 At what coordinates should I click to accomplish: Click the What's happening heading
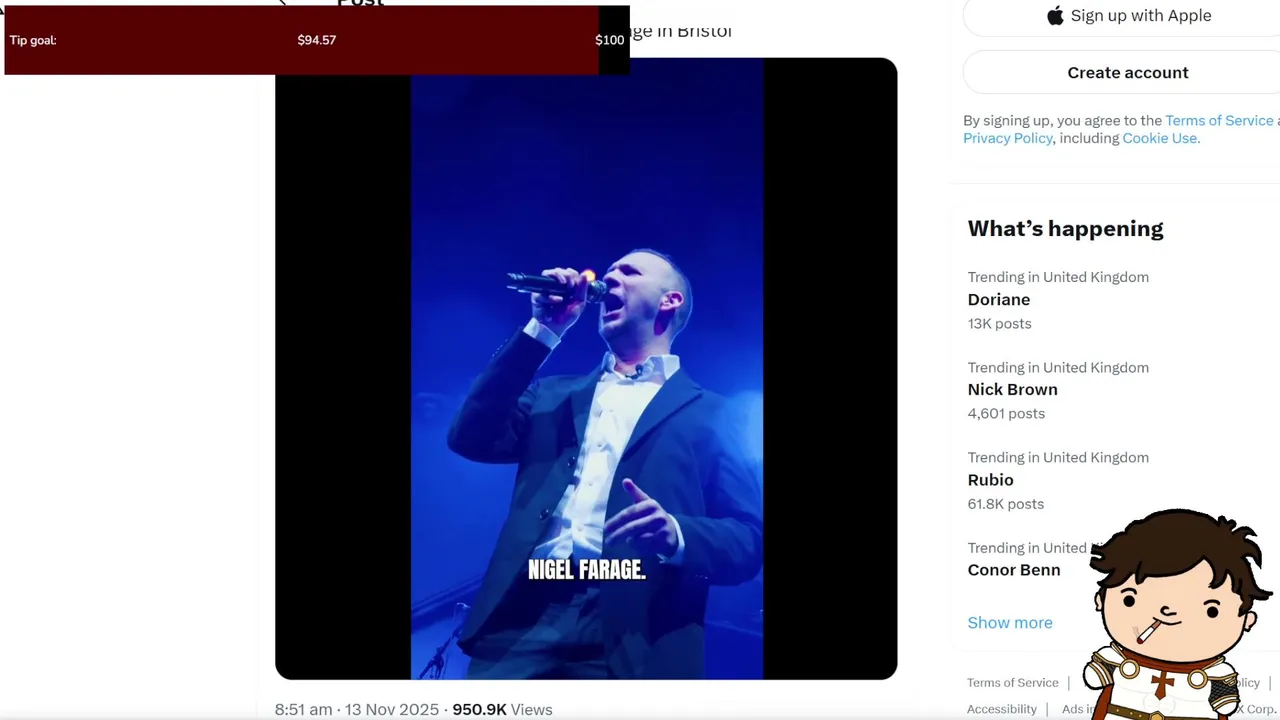[x=1065, y=228]
